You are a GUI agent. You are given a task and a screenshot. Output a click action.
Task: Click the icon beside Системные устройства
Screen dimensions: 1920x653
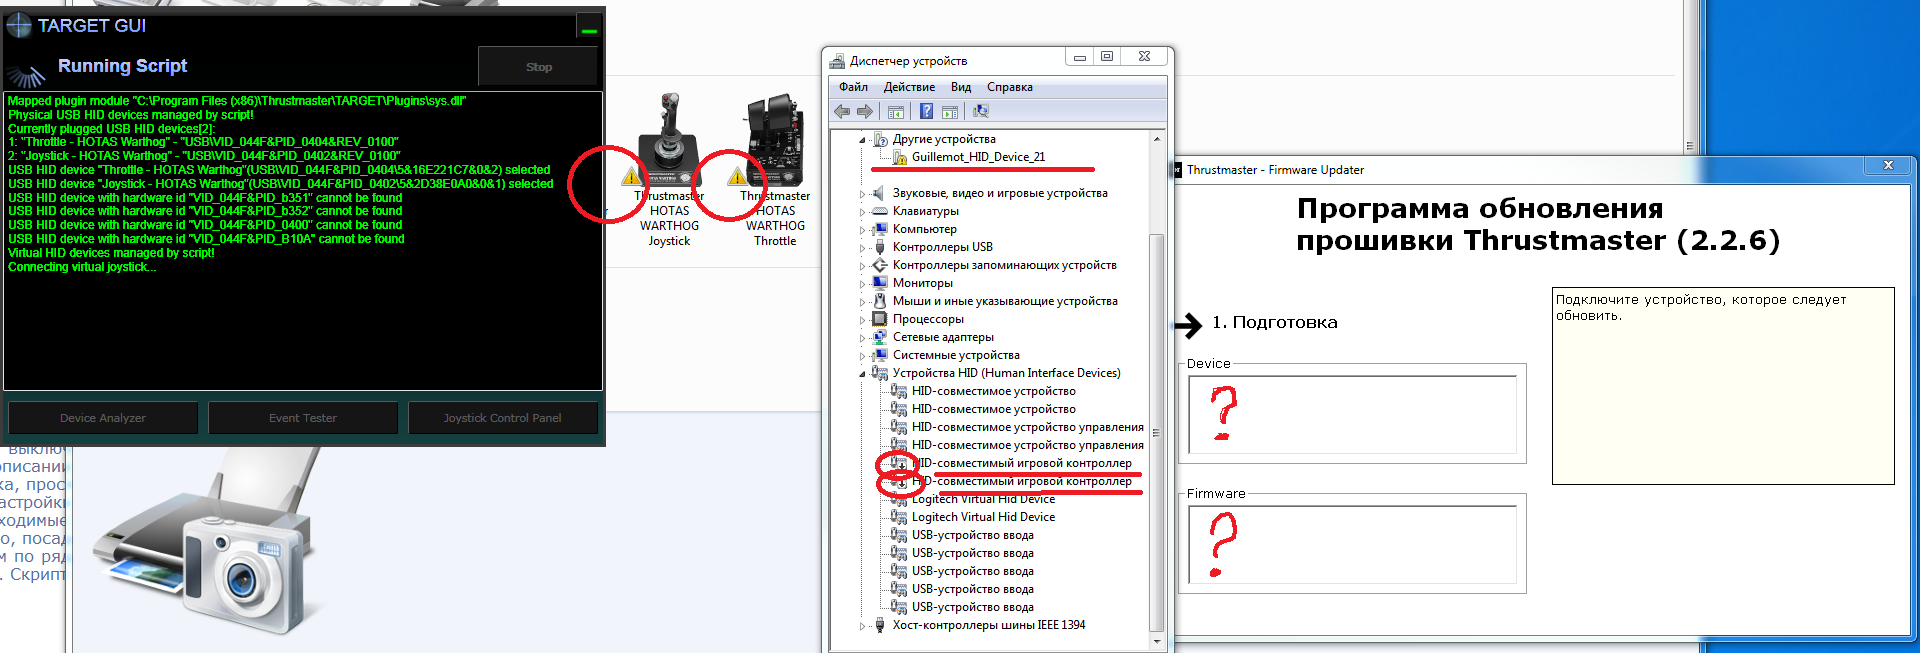(x=880, y=355)
